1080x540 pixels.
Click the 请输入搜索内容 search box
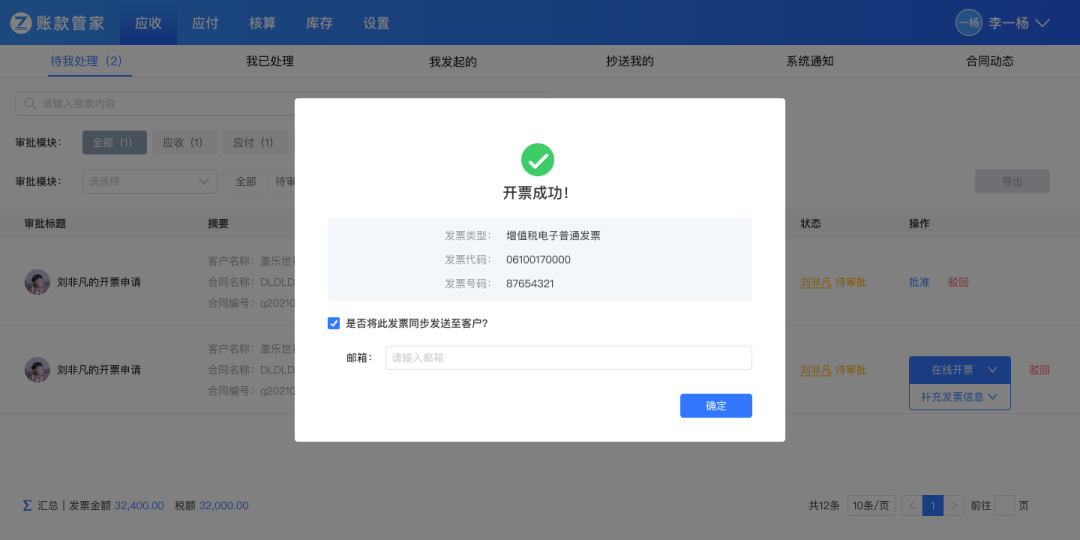point(281,103)
